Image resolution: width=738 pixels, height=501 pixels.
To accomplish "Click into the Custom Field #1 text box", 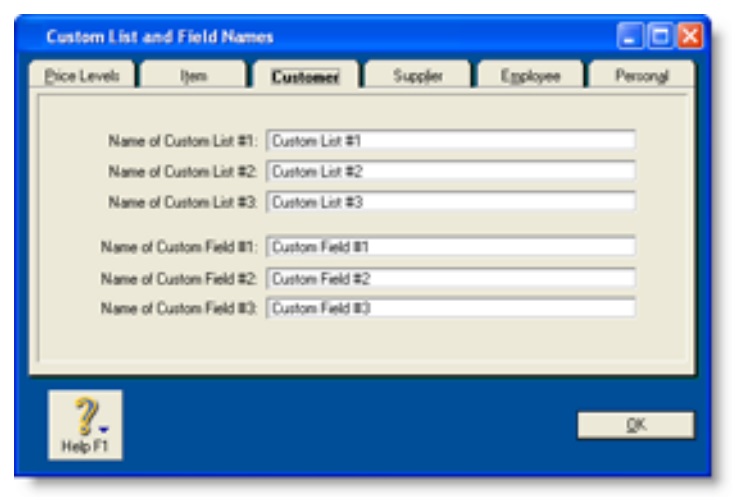I will (451, 246).
